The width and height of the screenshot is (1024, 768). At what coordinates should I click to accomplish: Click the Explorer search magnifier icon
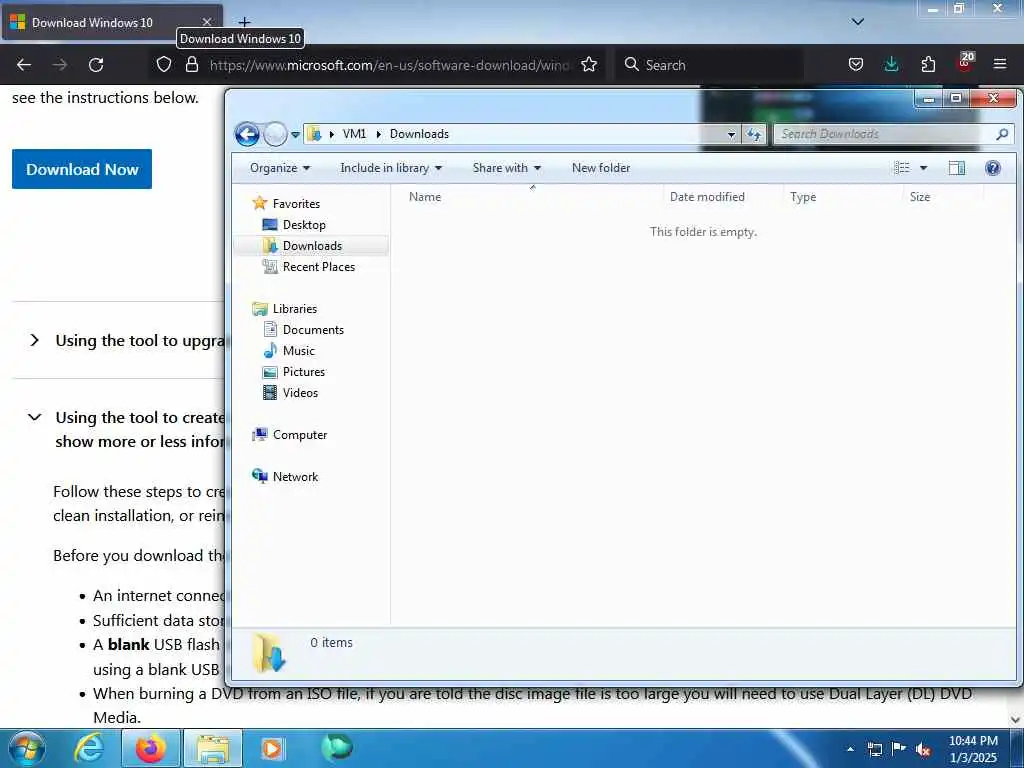coord(1002,134)
